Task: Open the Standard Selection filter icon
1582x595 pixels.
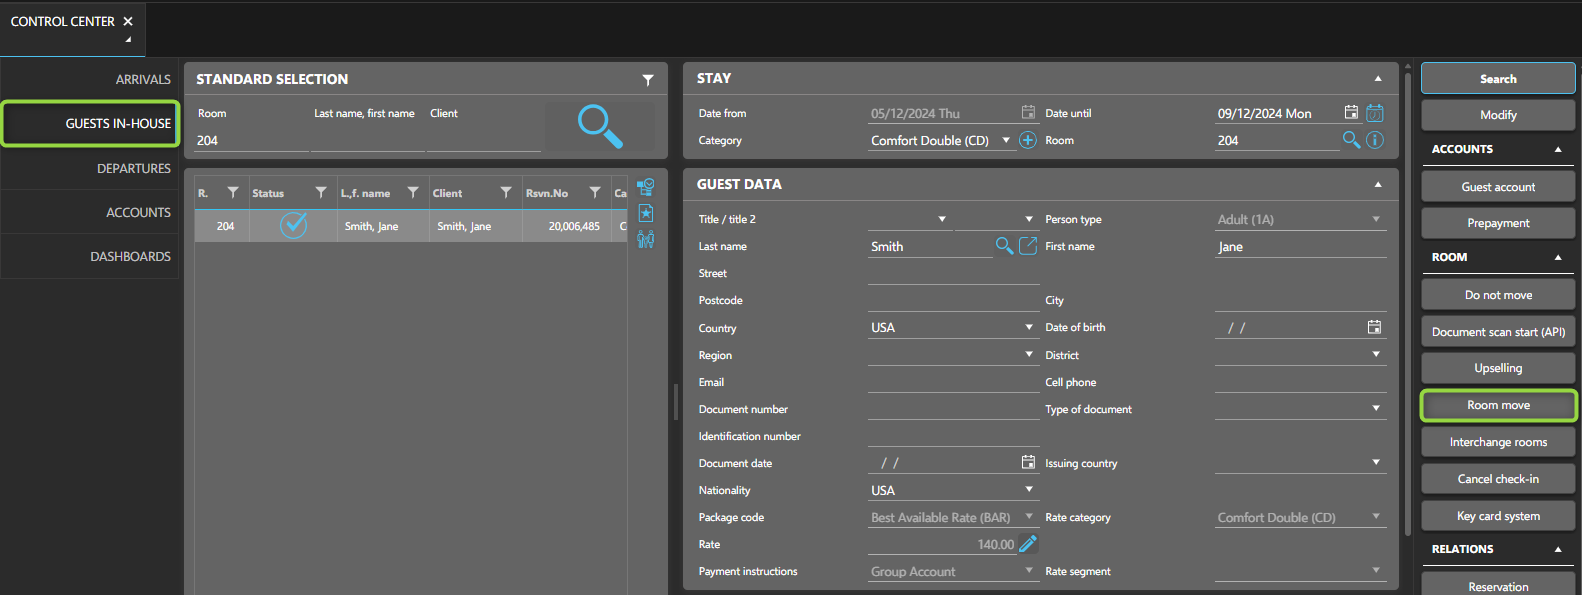Action: click(648, 80)
